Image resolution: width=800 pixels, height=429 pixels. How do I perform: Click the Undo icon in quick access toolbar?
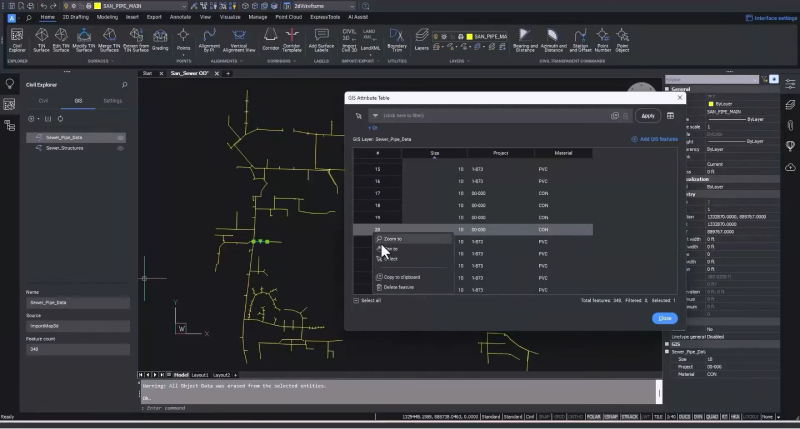(x=43, y=6)
